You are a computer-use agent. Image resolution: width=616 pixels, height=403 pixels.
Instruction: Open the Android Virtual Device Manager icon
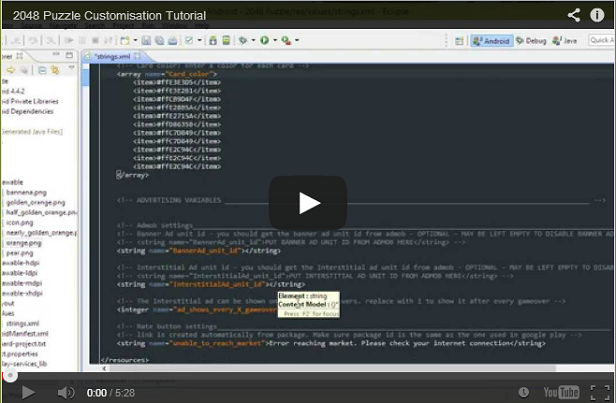(226, 40)
